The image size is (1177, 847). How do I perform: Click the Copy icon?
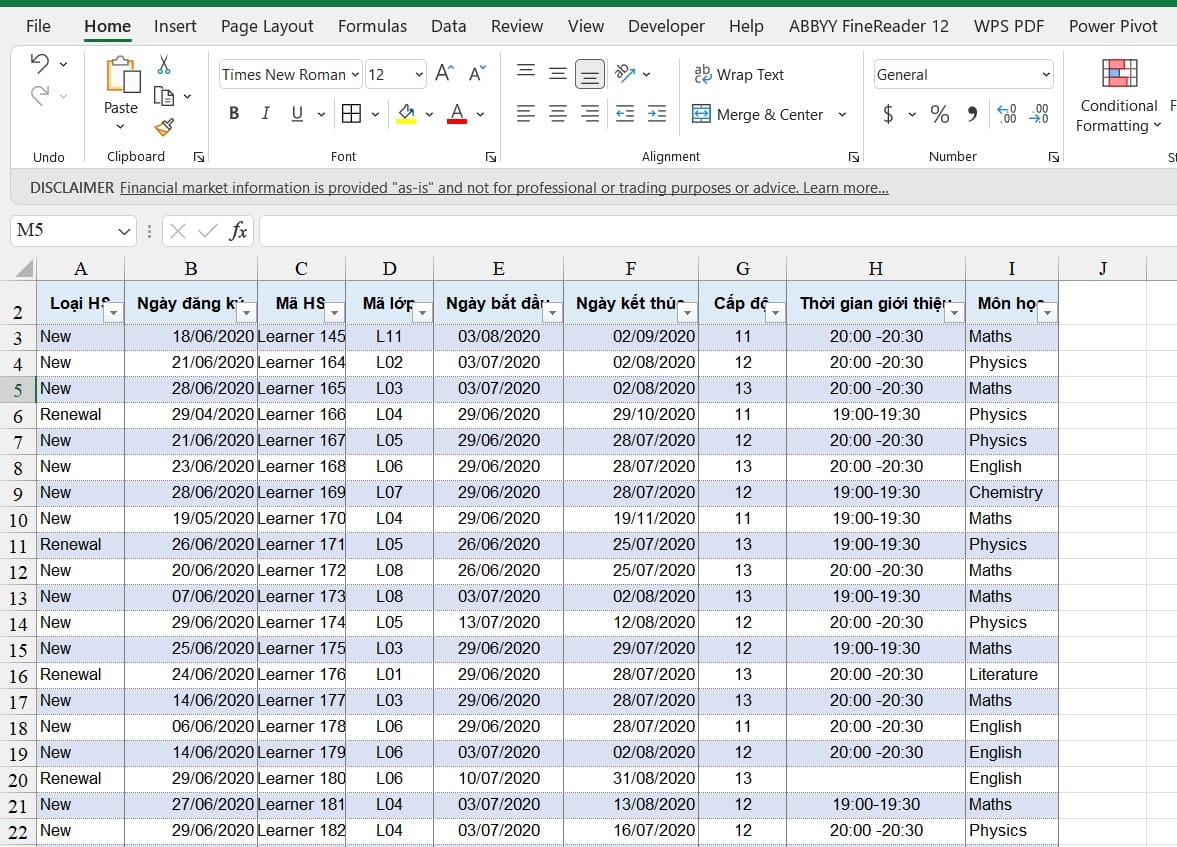tap(164, 96)
